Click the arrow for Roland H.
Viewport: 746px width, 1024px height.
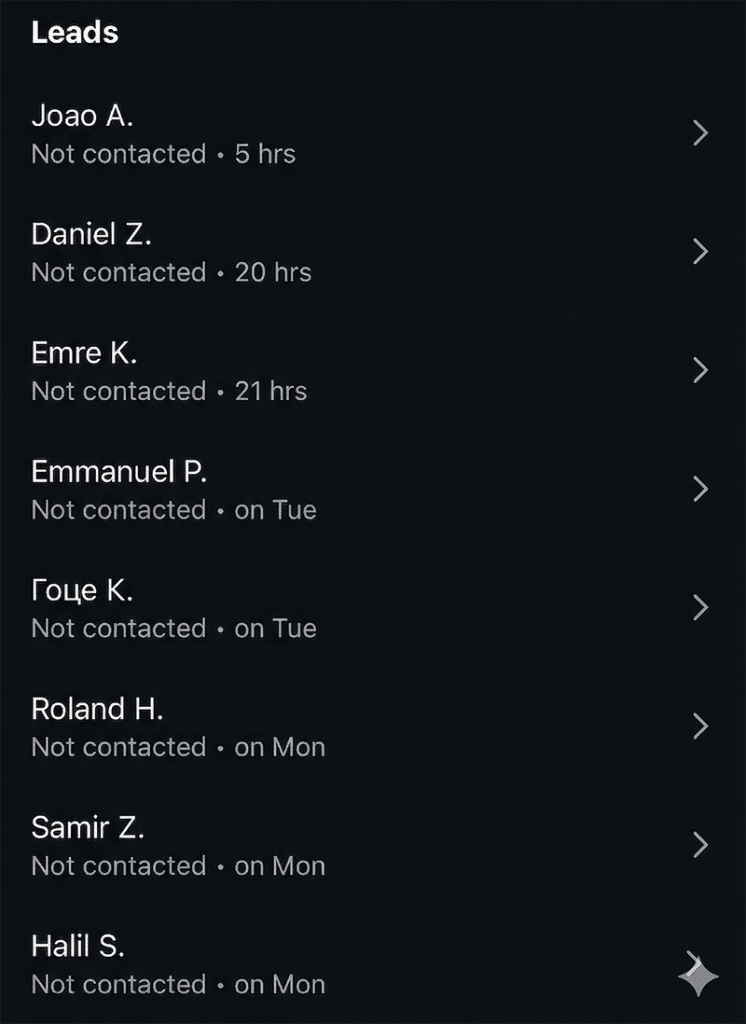pos(700,726)
